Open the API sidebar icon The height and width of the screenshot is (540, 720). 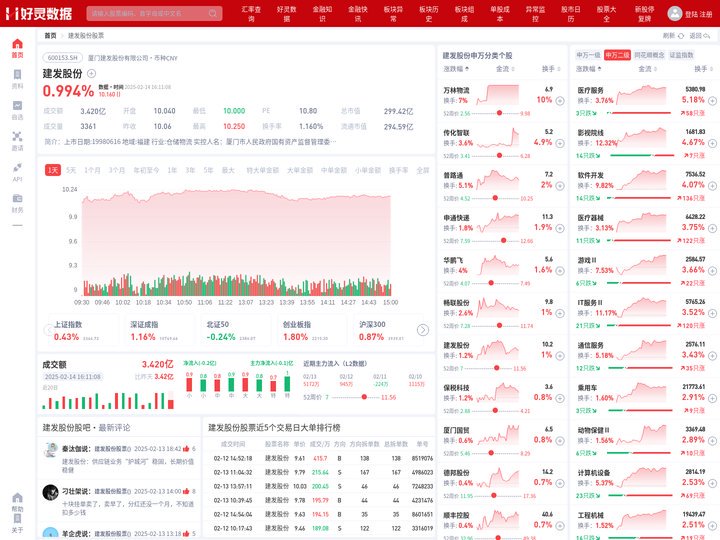click(x=17, y=167)
